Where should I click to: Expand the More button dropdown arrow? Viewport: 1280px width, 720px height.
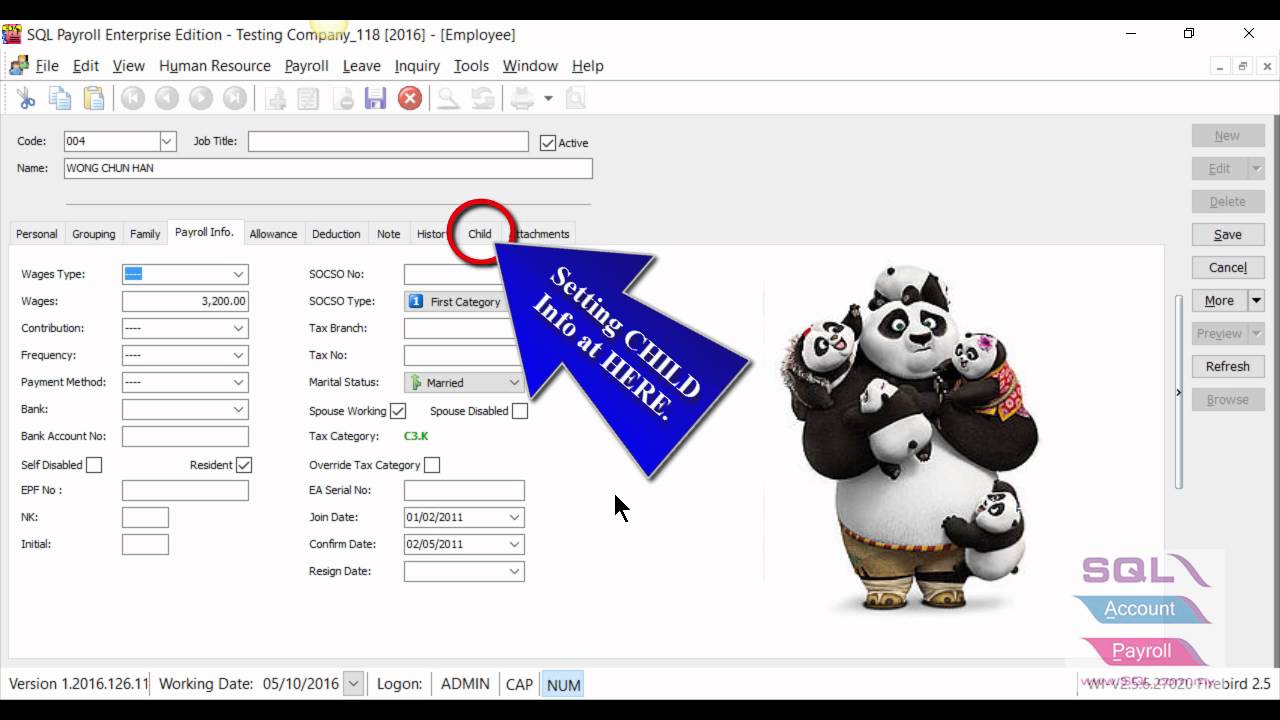tap(1257, 301)
